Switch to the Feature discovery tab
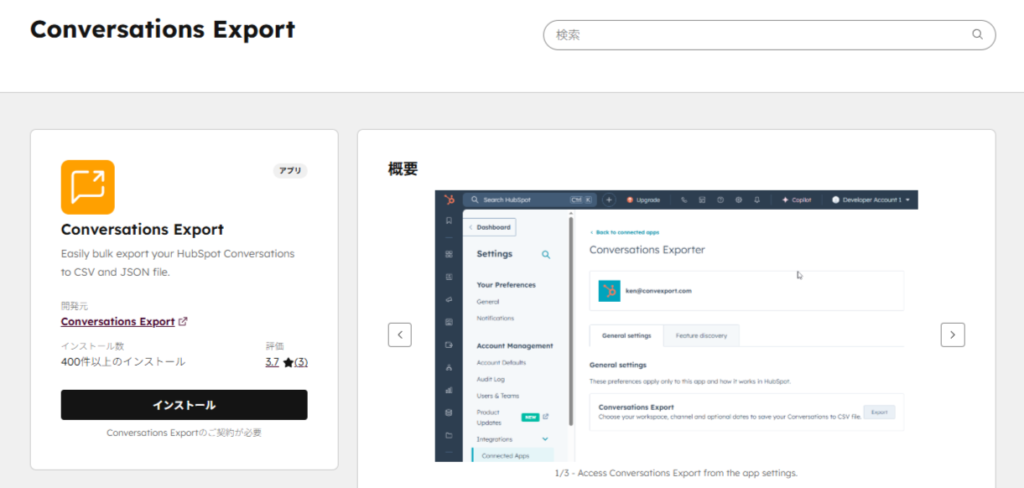The width and height of the screenshot is (1024, 488). [701, 335]
